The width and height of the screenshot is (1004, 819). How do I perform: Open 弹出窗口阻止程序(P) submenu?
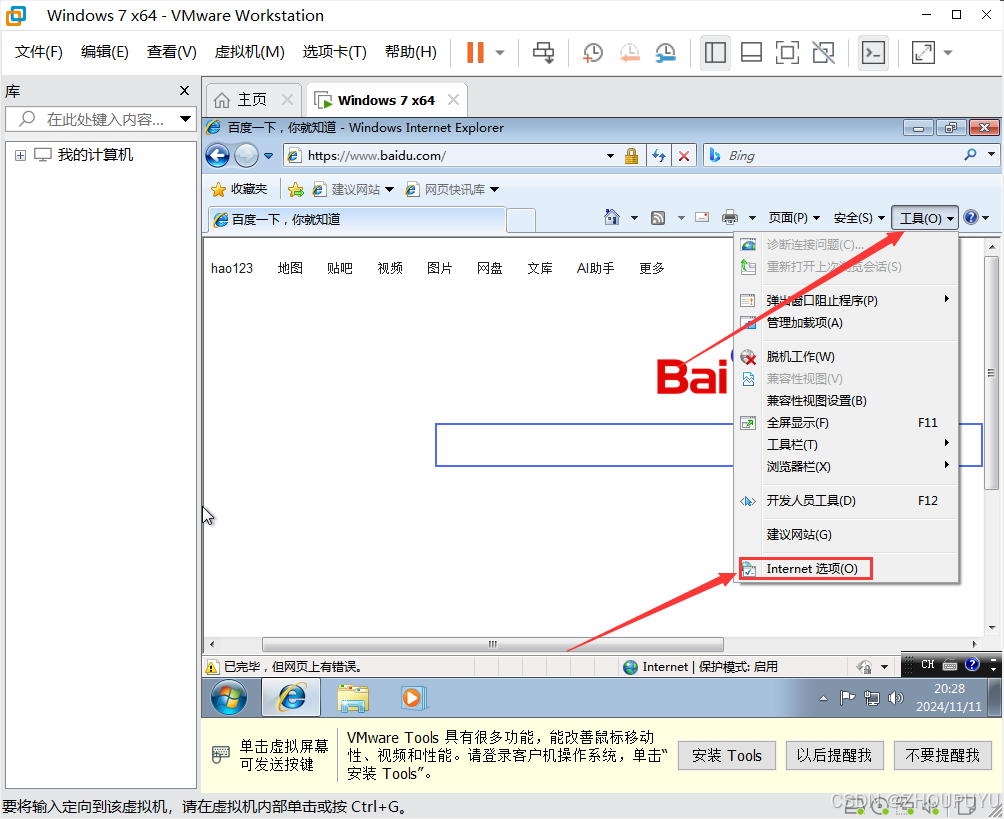coord(845,300)
